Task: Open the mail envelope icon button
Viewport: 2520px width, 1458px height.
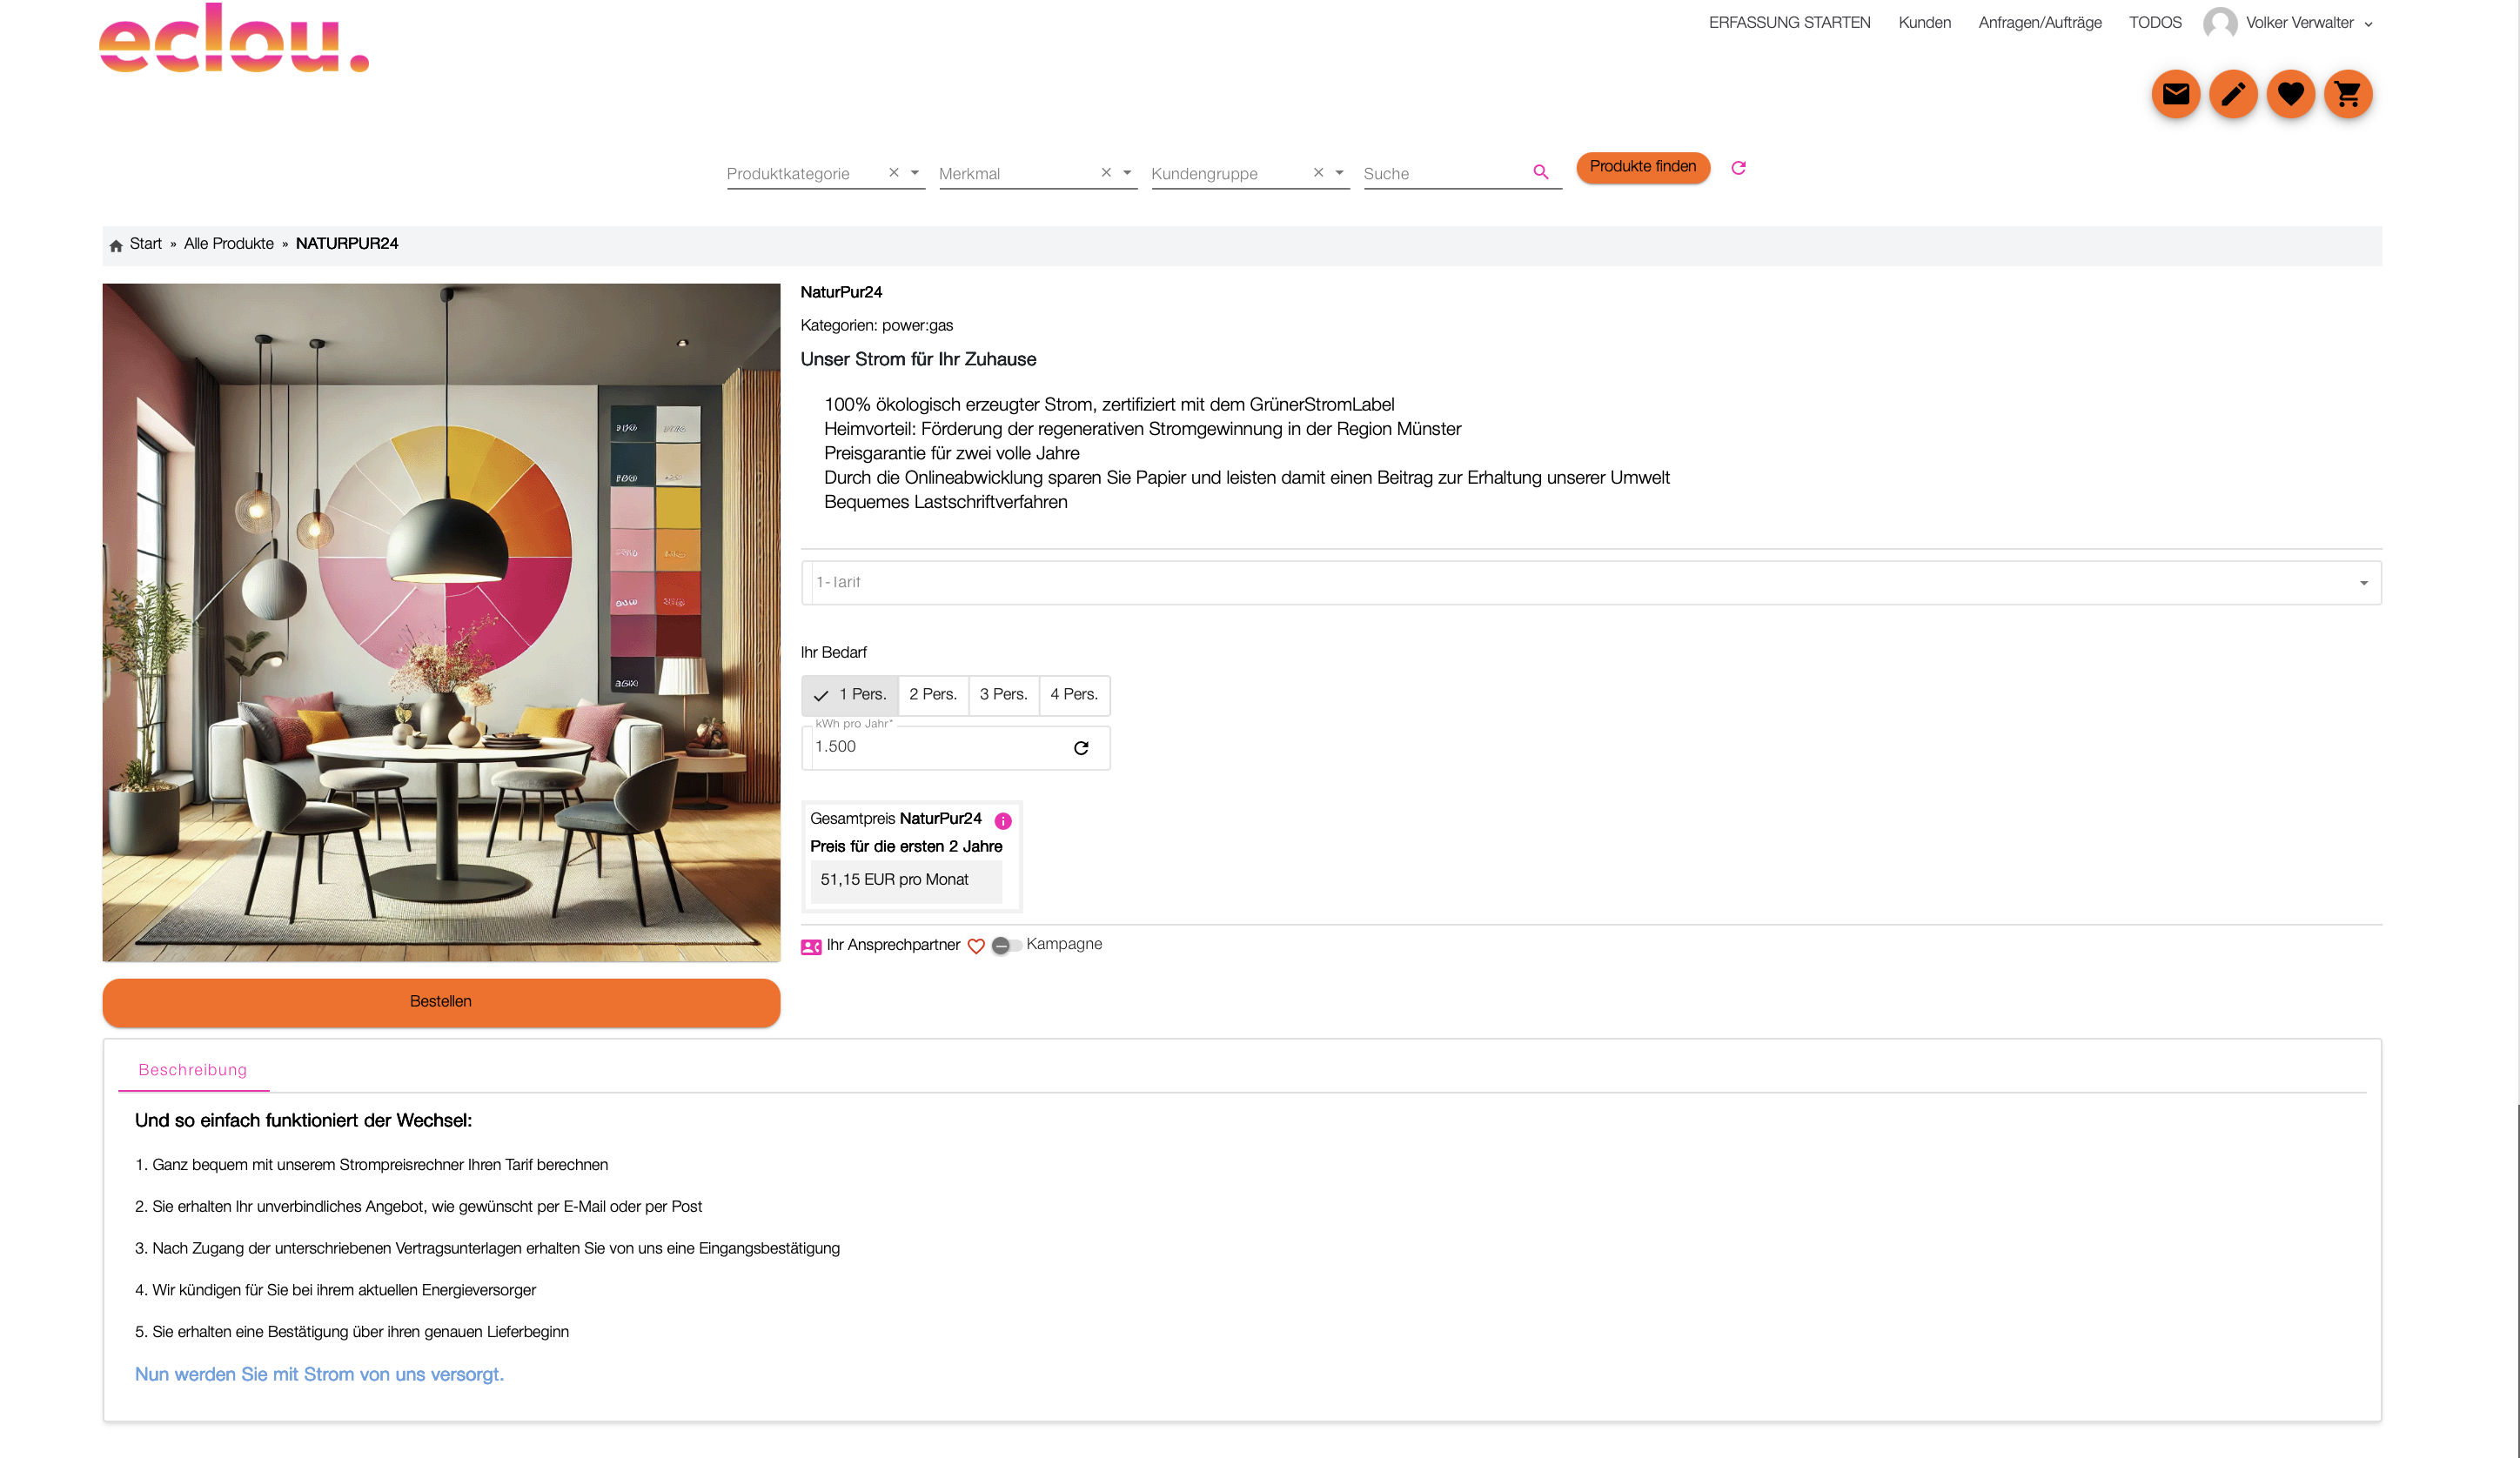Action: pos(2175,94)
